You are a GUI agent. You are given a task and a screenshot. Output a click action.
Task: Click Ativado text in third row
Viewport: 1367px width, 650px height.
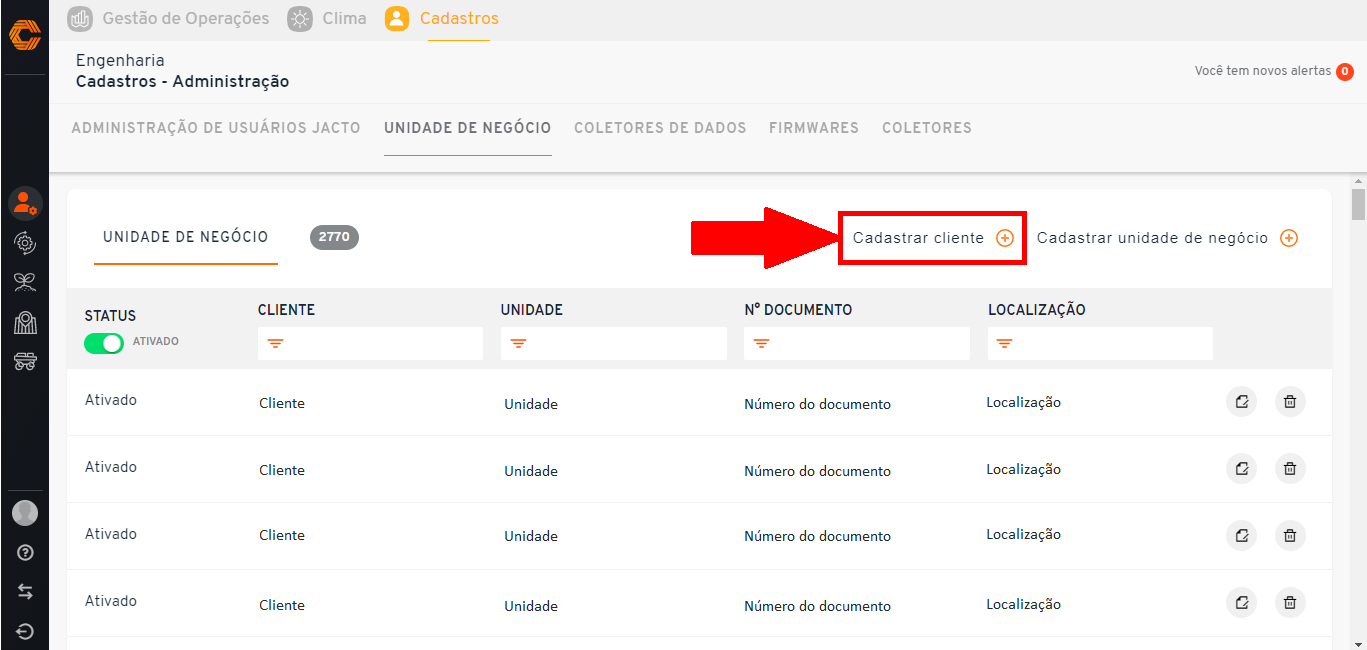point(111,534)
